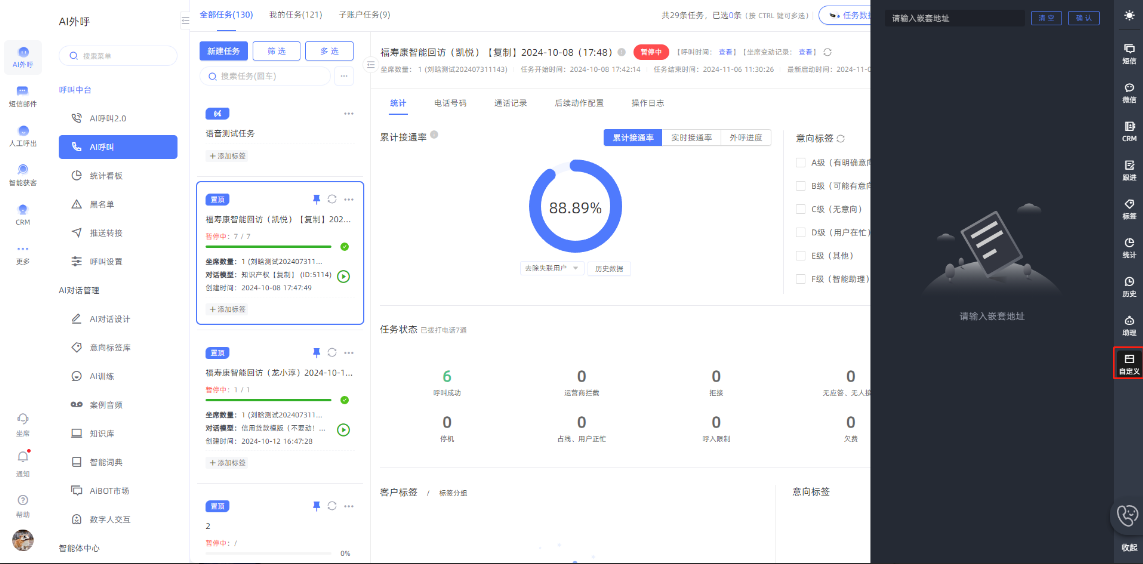
Task: Click the 新建任务 button
Action: [x=223, y=50]
